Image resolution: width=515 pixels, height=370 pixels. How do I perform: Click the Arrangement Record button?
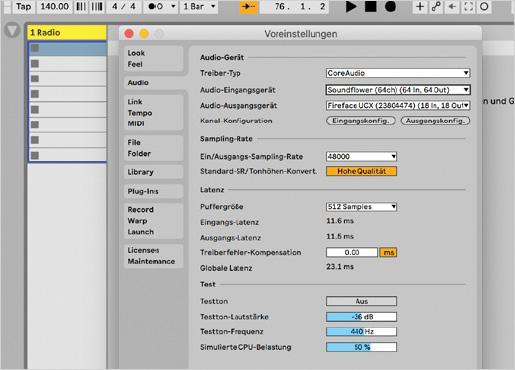[390, 6]
